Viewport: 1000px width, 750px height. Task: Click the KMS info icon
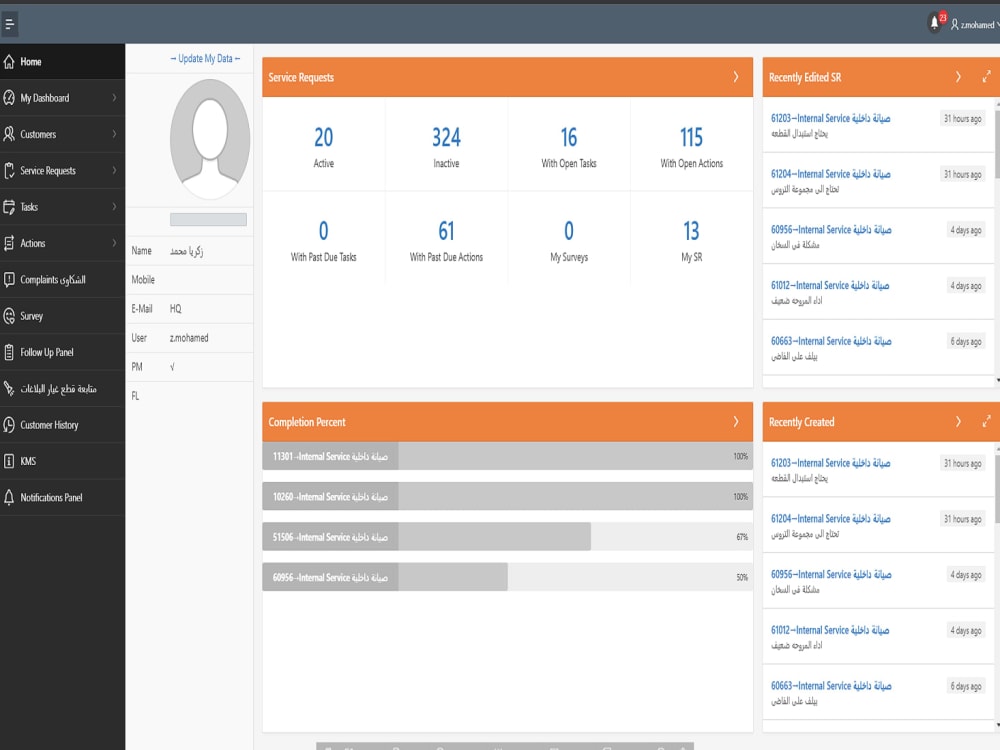[x=9, y=461]
